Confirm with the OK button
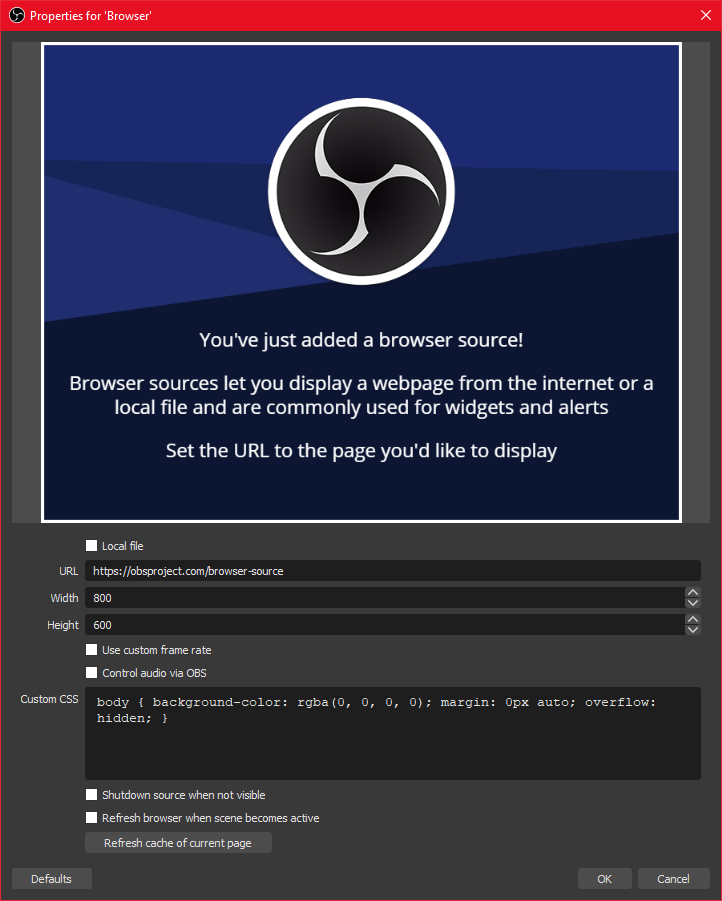The image size is (722, 901). click(605, 879)
